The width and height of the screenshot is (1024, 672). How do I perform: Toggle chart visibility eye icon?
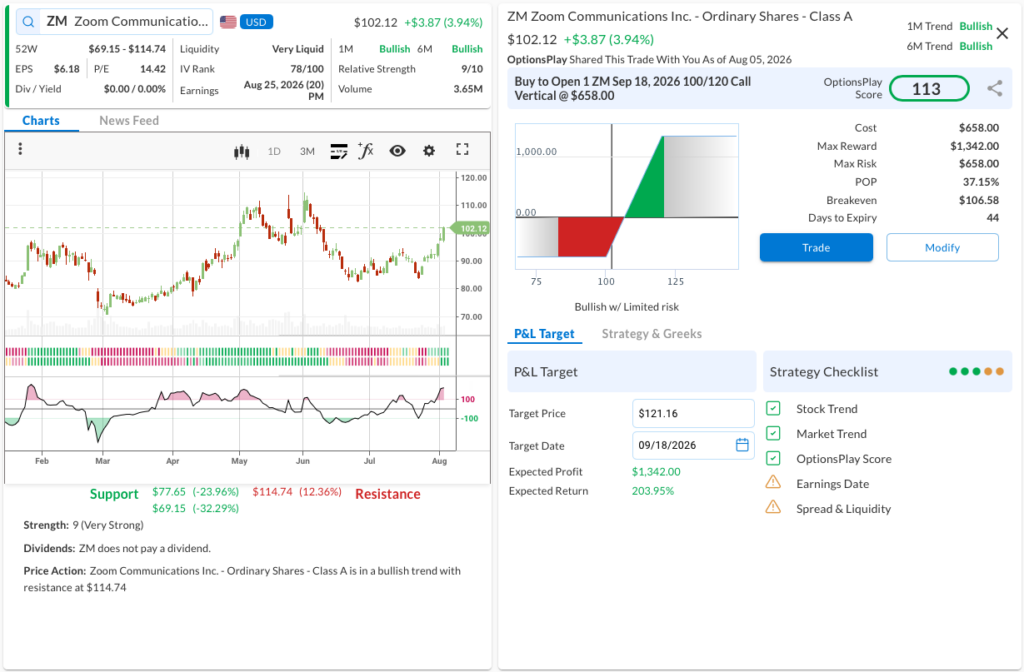tap(397, 151)
